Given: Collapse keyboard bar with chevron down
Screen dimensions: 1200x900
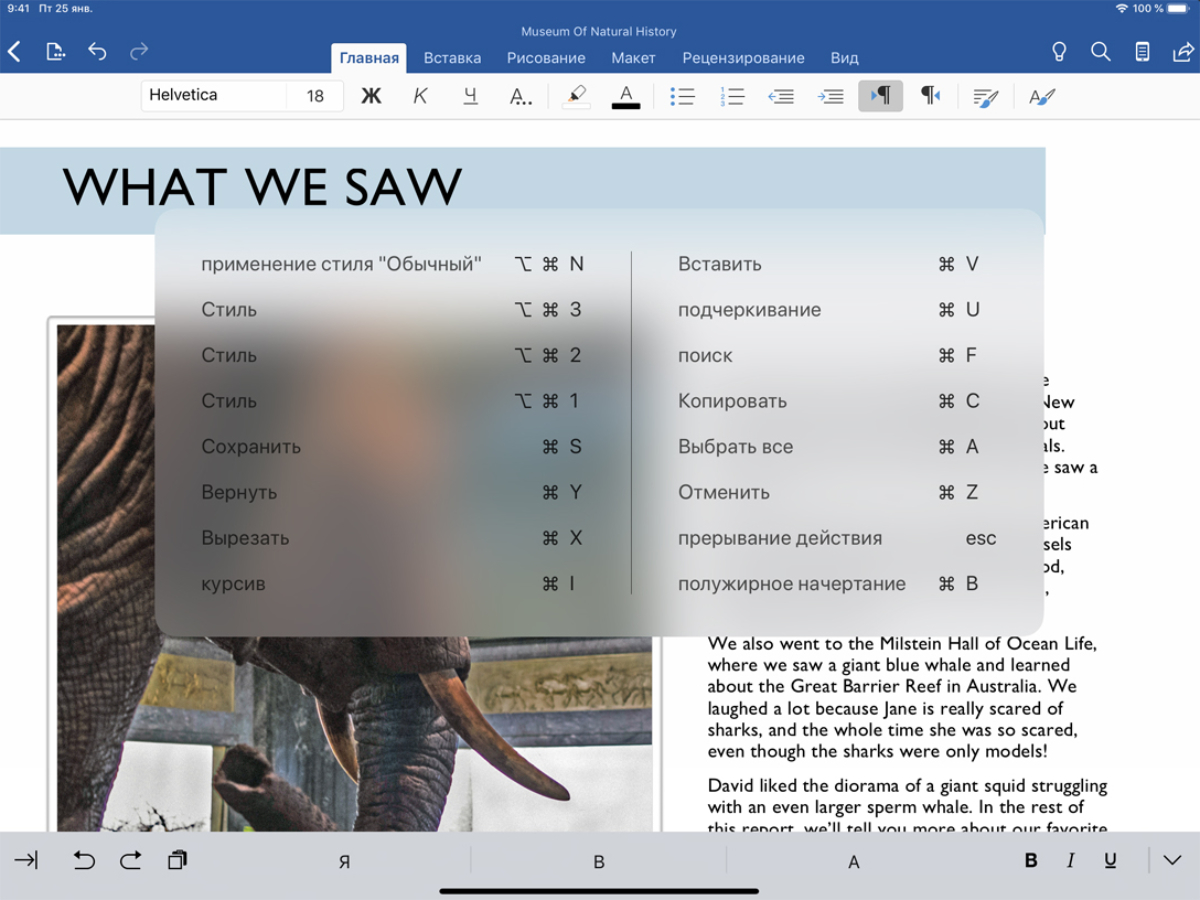Looking at the screenshot, I should coord(1173,860).
